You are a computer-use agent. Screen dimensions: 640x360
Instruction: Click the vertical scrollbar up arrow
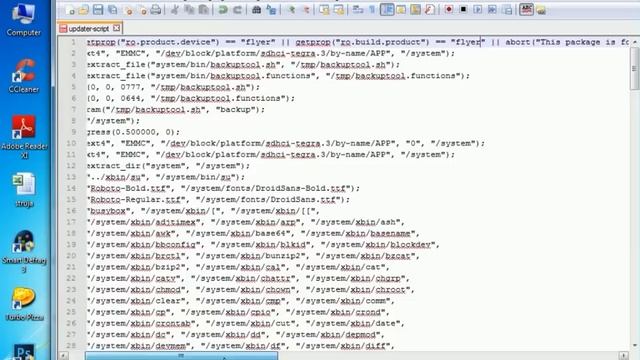tap(635, 41)
